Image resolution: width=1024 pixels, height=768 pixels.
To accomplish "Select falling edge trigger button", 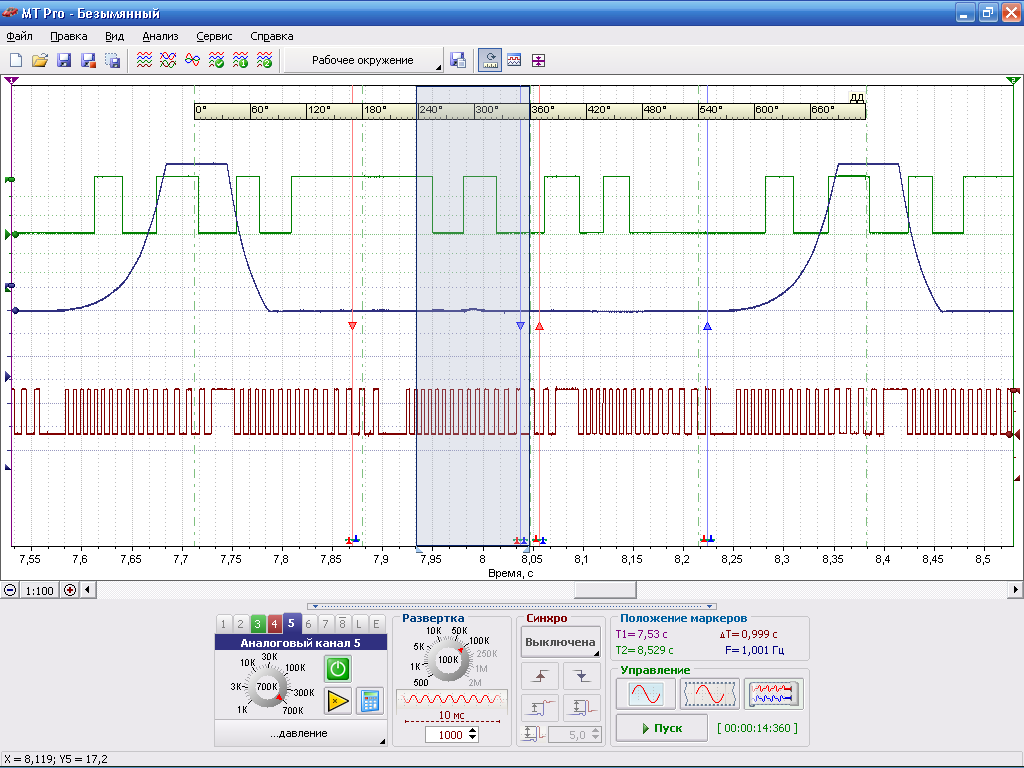I will 582,677.
